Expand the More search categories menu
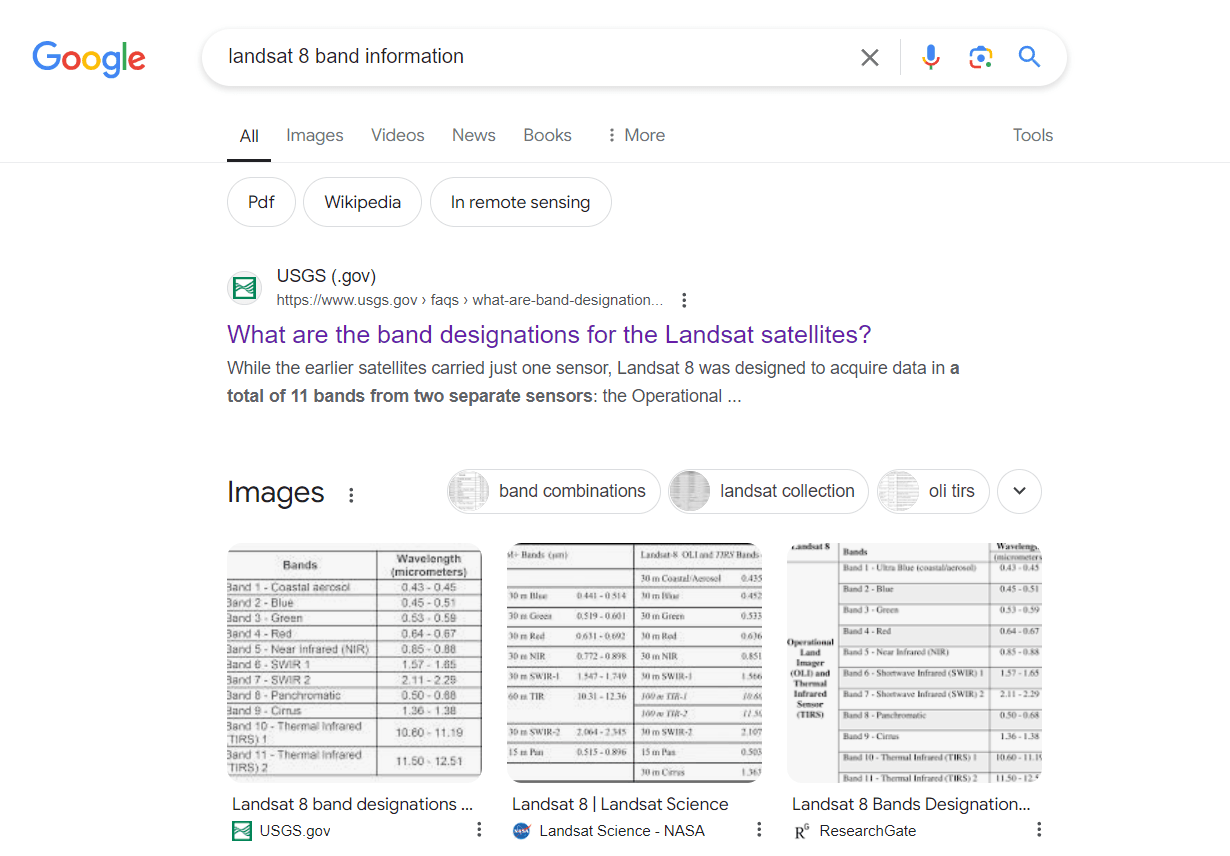The image size is (1230, 856). [x=635, y=135]
